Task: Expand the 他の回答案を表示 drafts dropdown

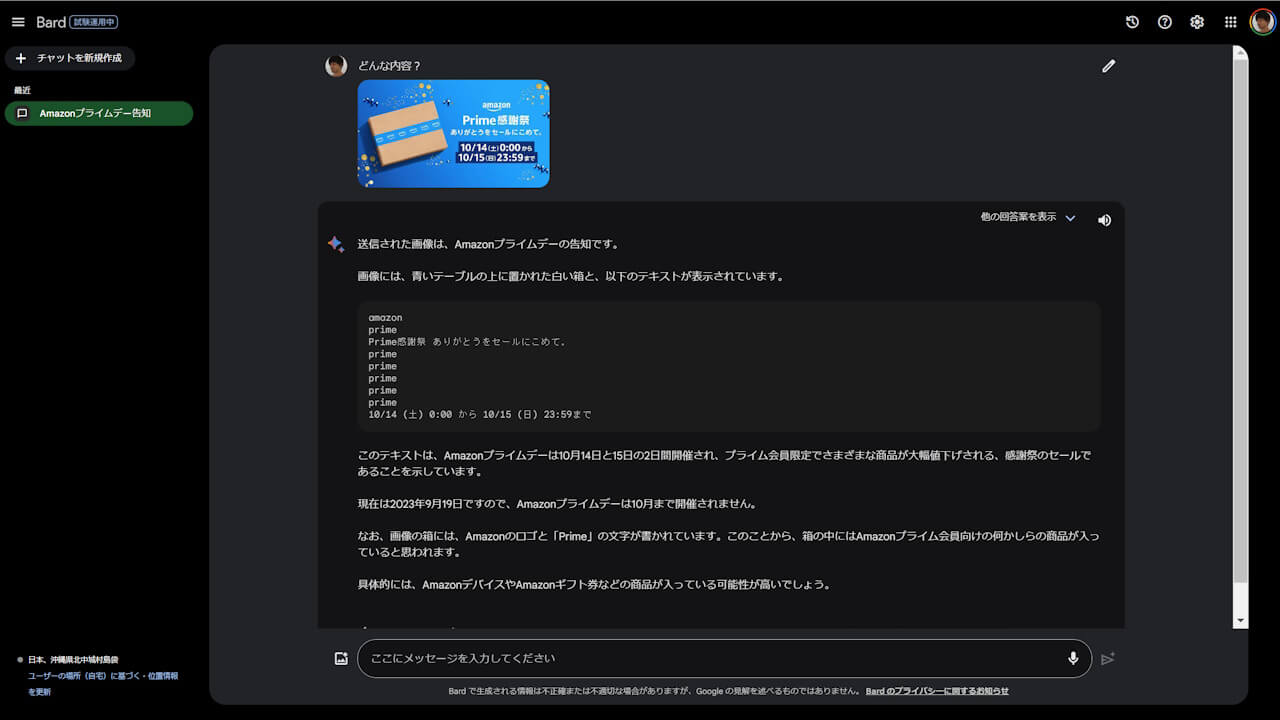Action: point(1018,217)
